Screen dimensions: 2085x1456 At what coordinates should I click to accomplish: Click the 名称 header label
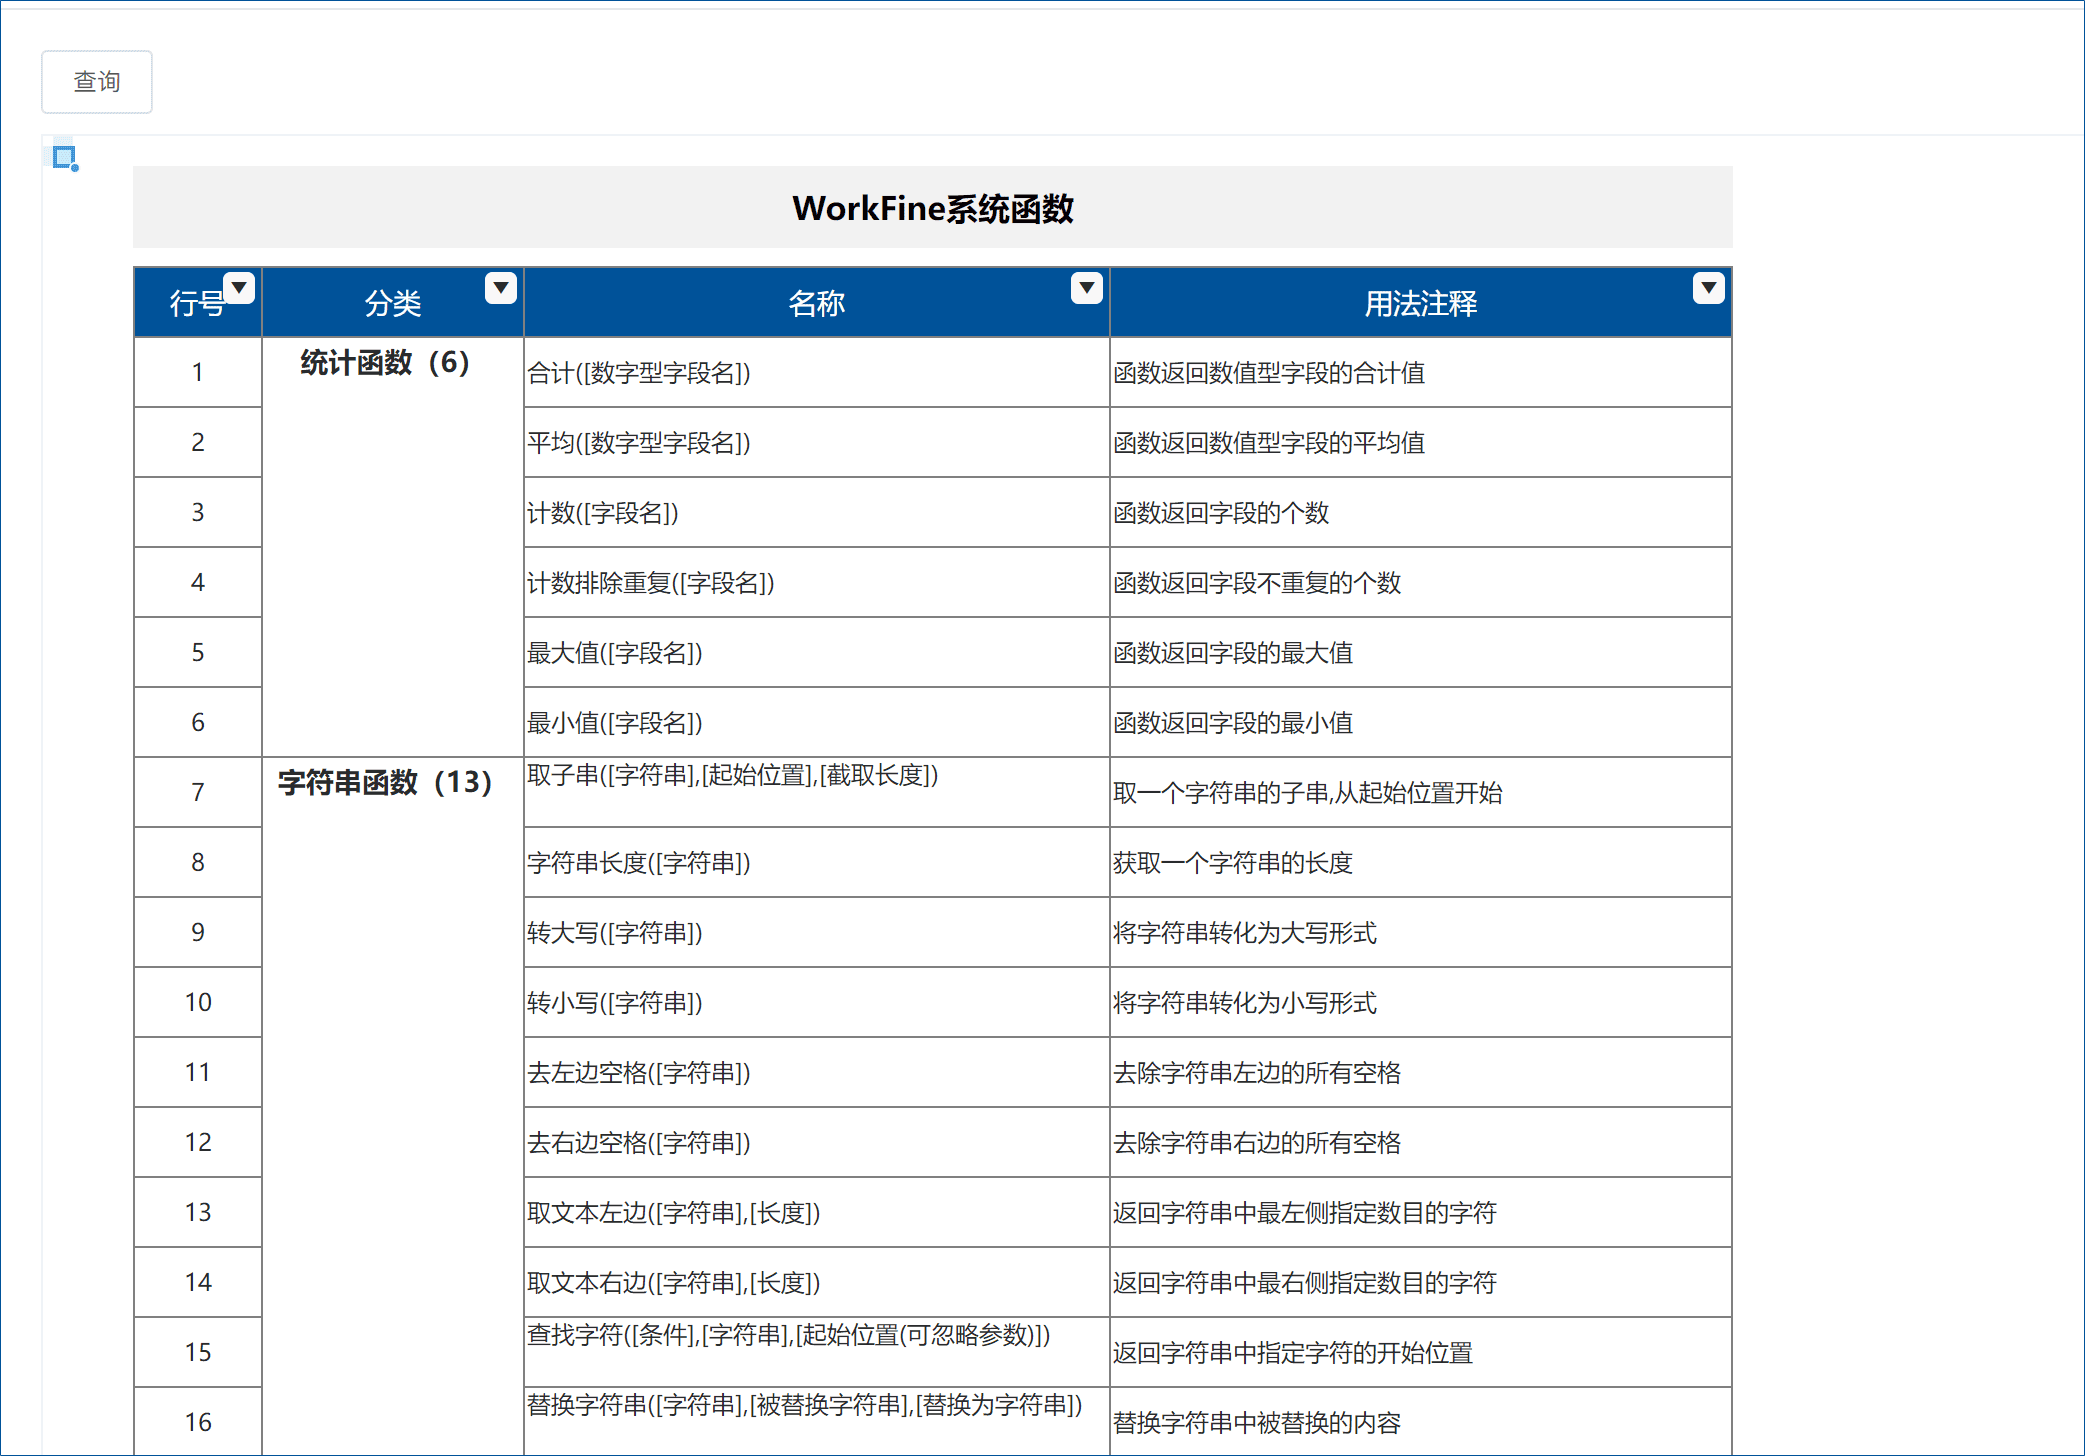(817, 303)
